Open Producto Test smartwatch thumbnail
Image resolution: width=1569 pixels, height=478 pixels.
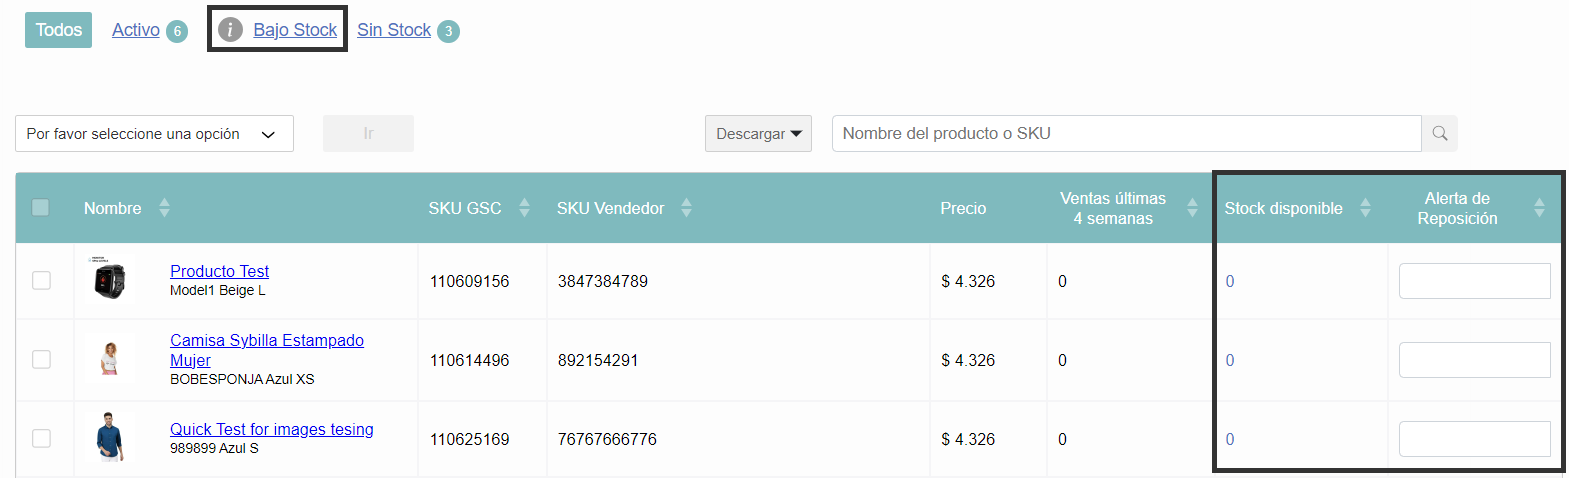110,279
